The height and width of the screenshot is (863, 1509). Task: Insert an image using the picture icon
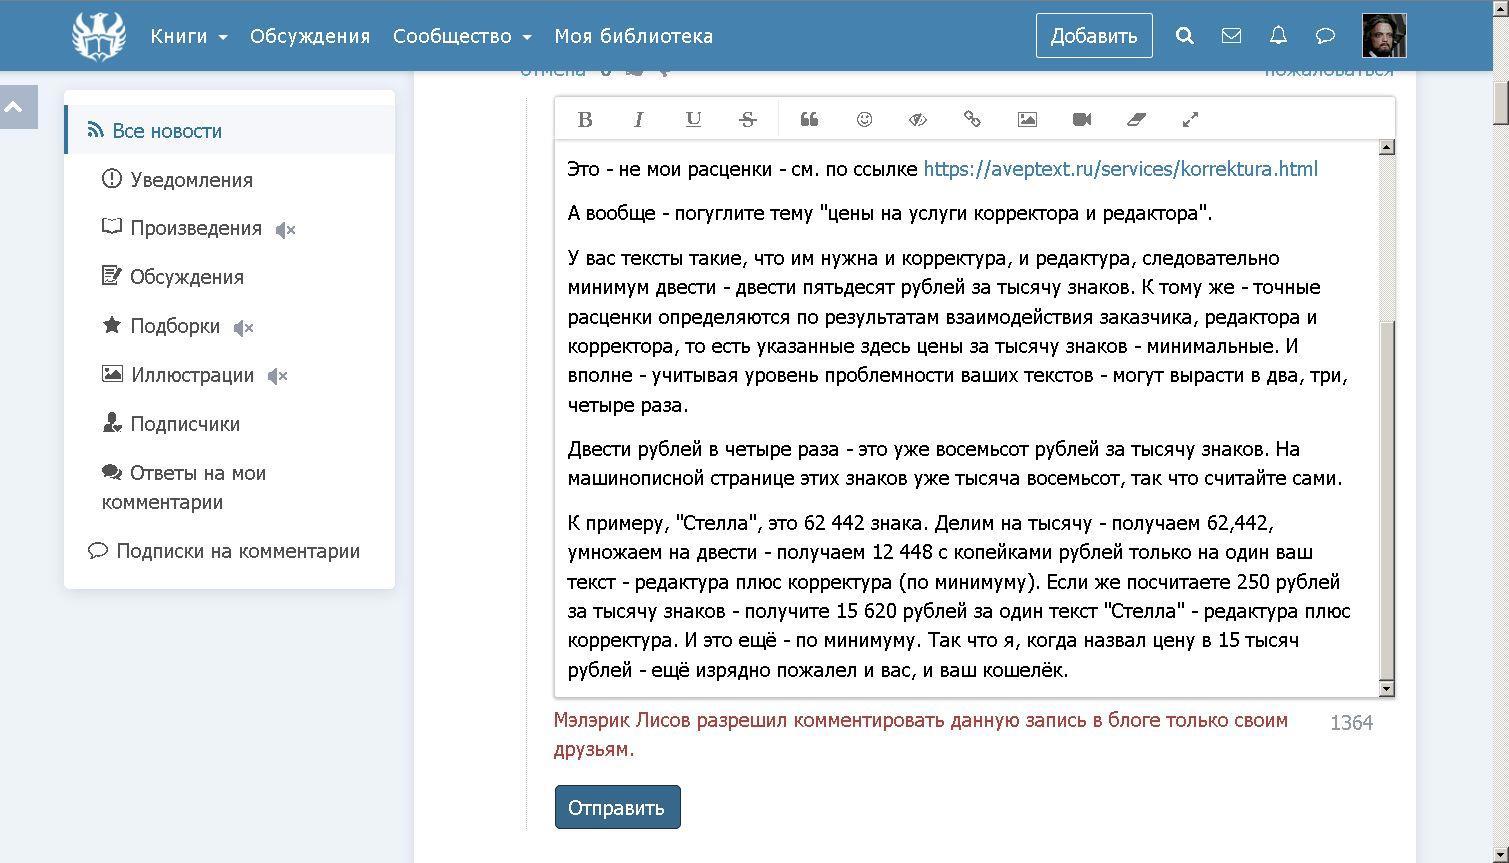[1027, 120]
